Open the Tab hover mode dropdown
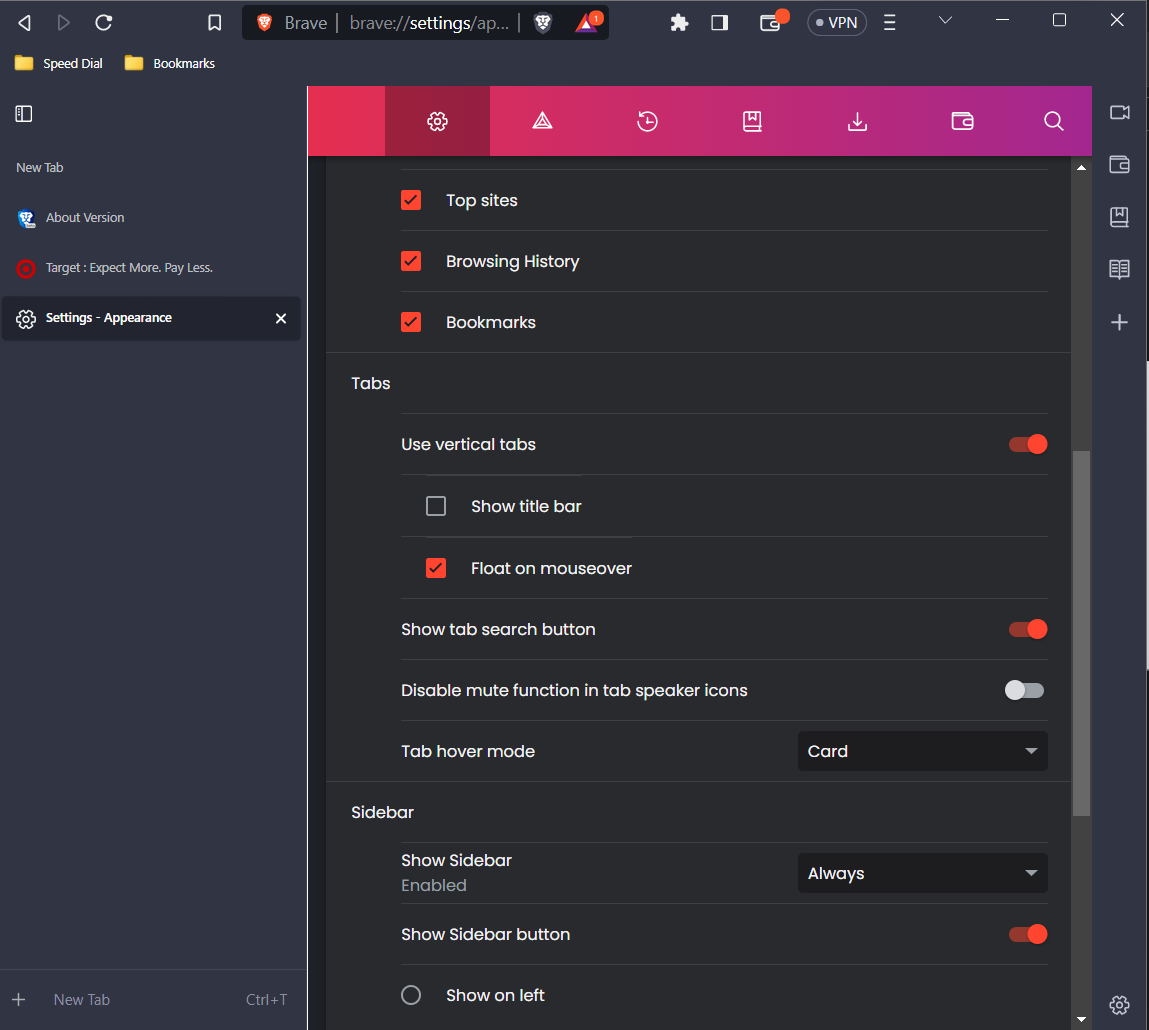 point(921,751)
